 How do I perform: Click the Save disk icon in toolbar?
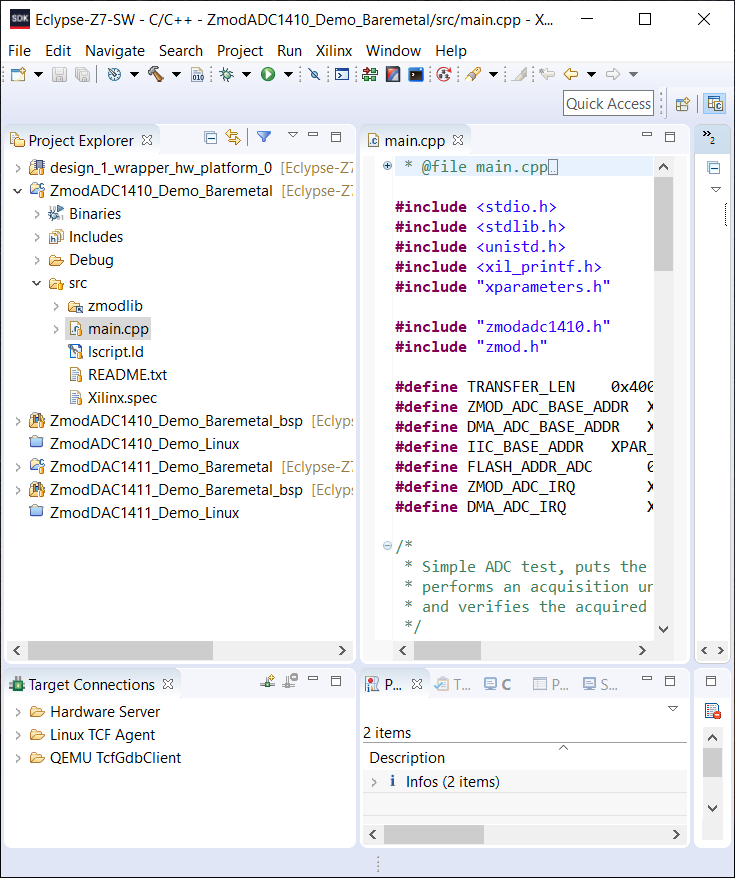point(59,74)
